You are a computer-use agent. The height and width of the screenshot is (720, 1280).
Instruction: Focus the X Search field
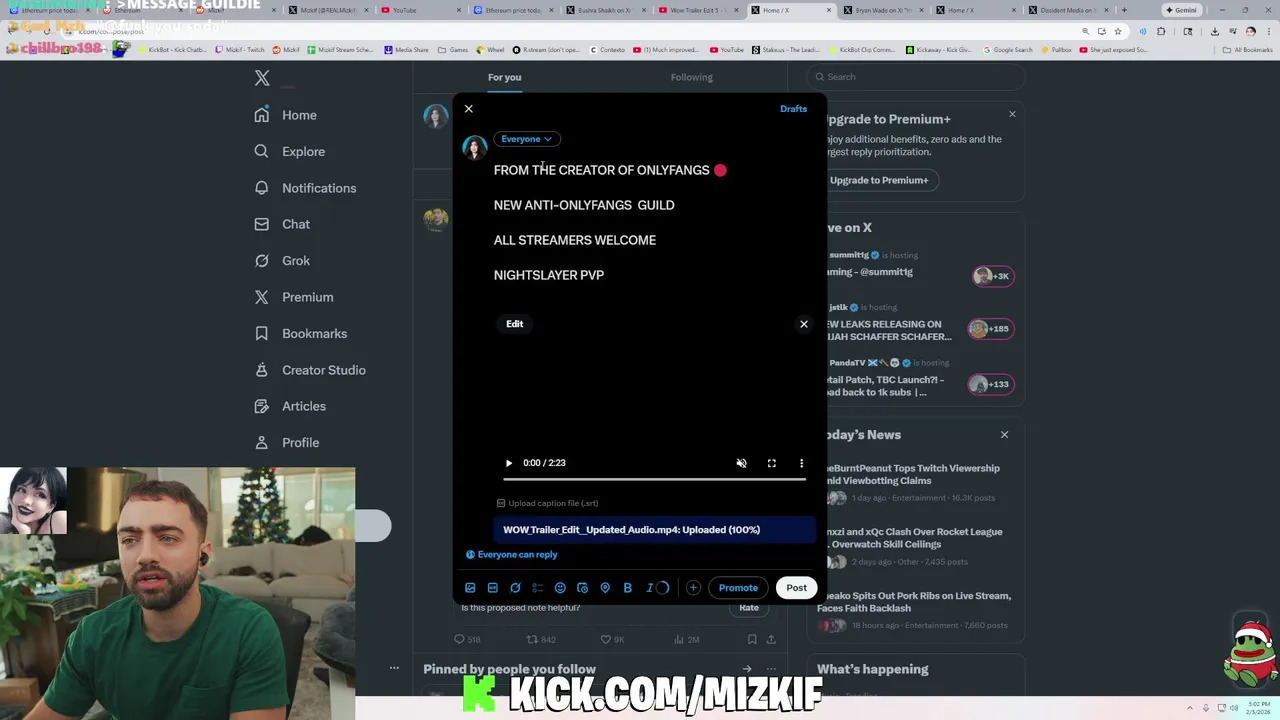[915, 77]
